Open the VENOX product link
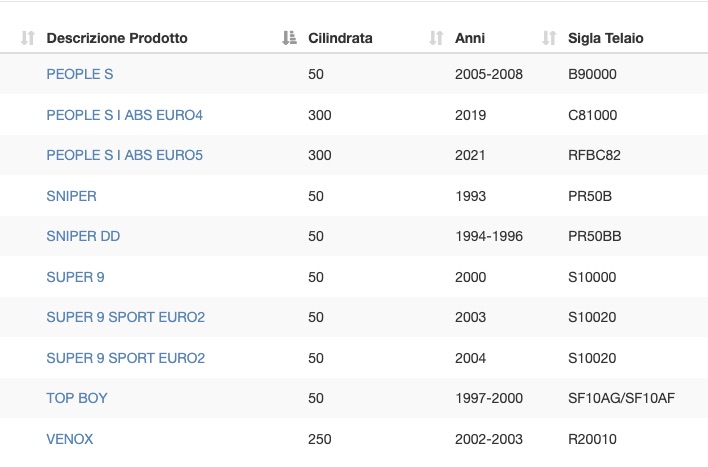This screenshot has height=467, width=708. pos(70,439)
